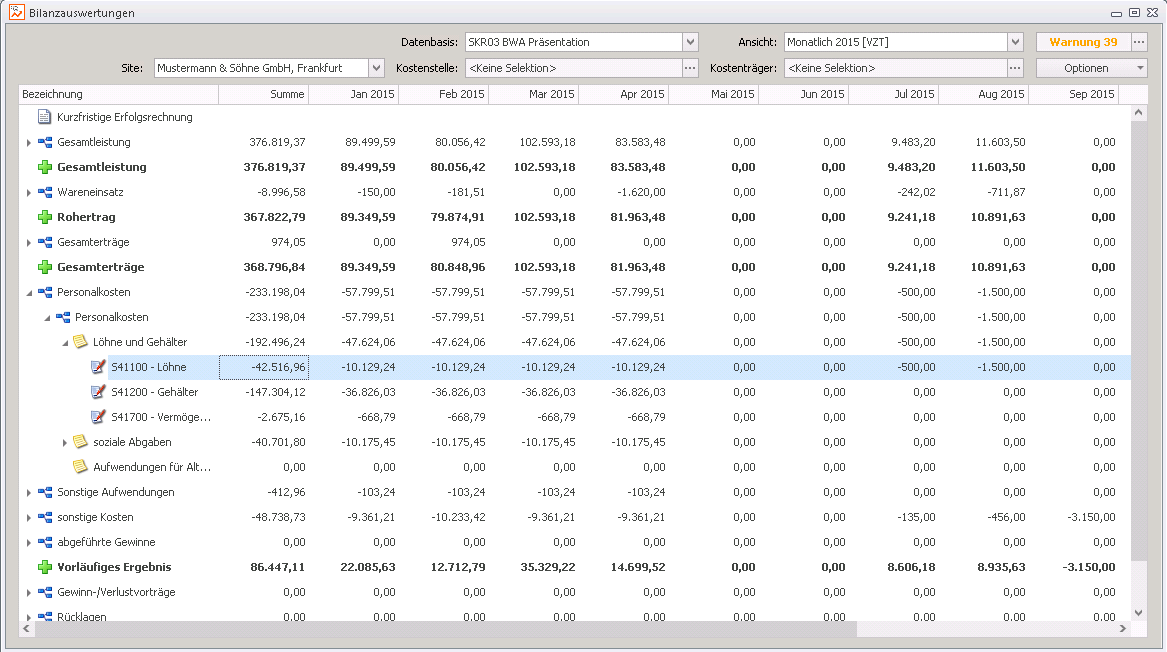Click the green plus icon beside Vorläufiges Ergebnis
The width and height of the screenshot is (1167, 652).
[44, 567]
